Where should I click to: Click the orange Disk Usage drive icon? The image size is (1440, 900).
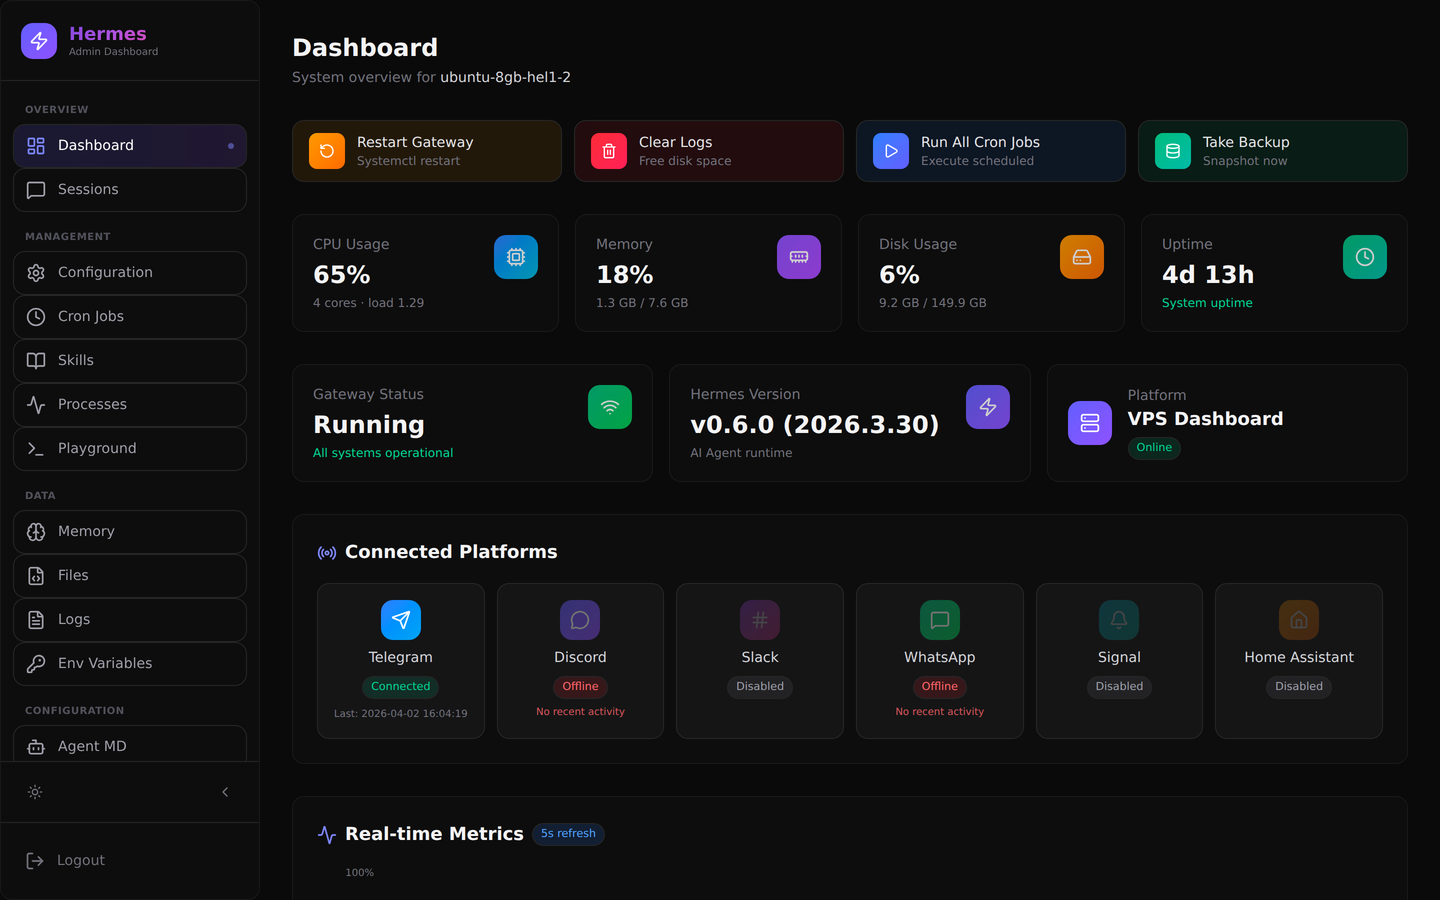point(1082,257)
